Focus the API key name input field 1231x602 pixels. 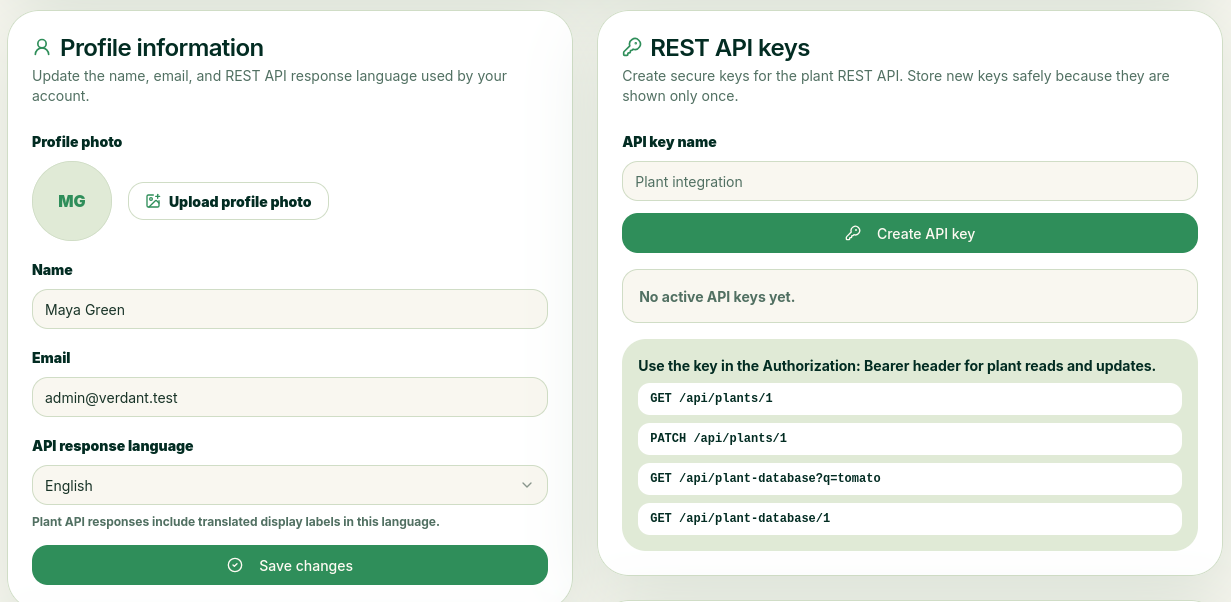[x=910, y=181]
